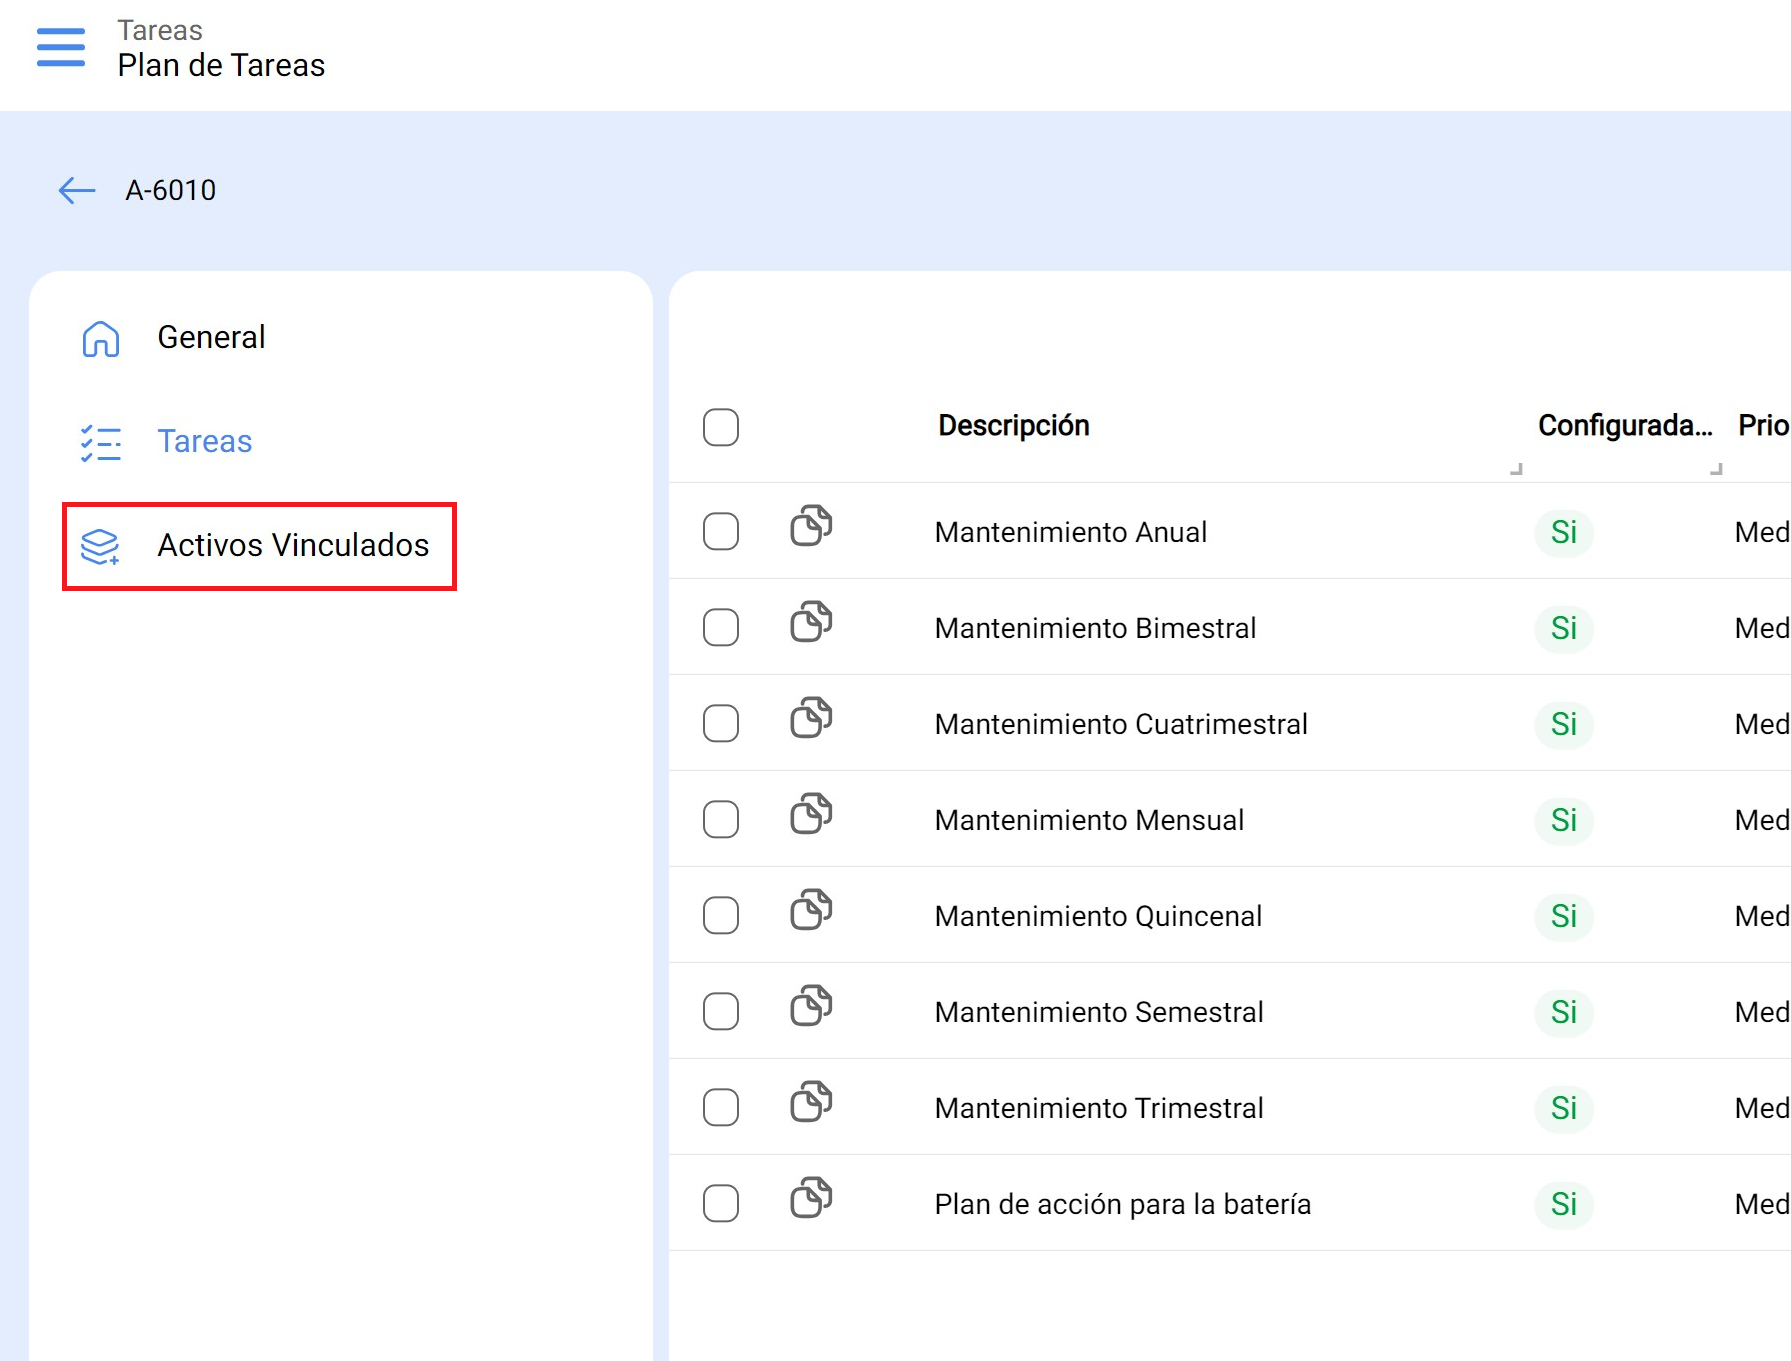Click the copy icon for Mantenimiento Semestral

pyautogui.click(x=811, y=1006)
